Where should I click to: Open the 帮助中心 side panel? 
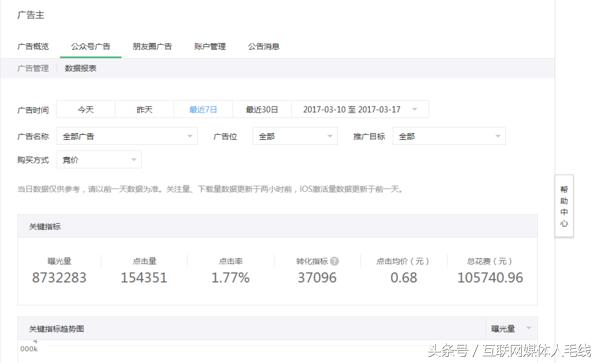(x=564, y=206)
